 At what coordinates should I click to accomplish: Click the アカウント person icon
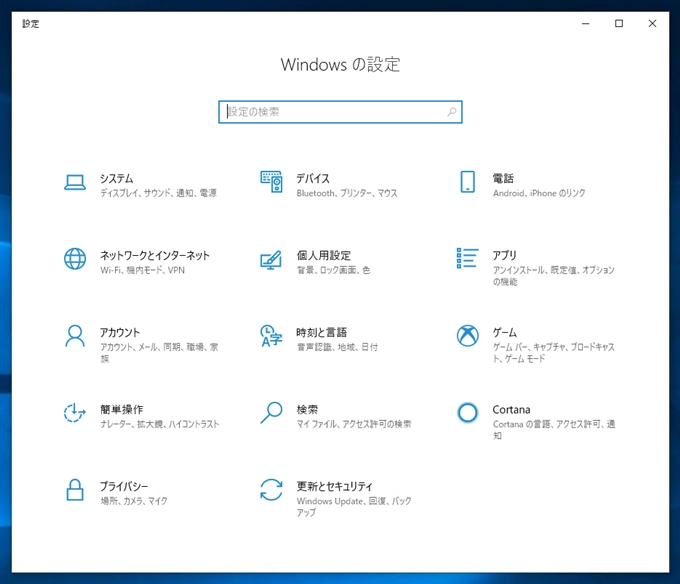pos(75,336)
